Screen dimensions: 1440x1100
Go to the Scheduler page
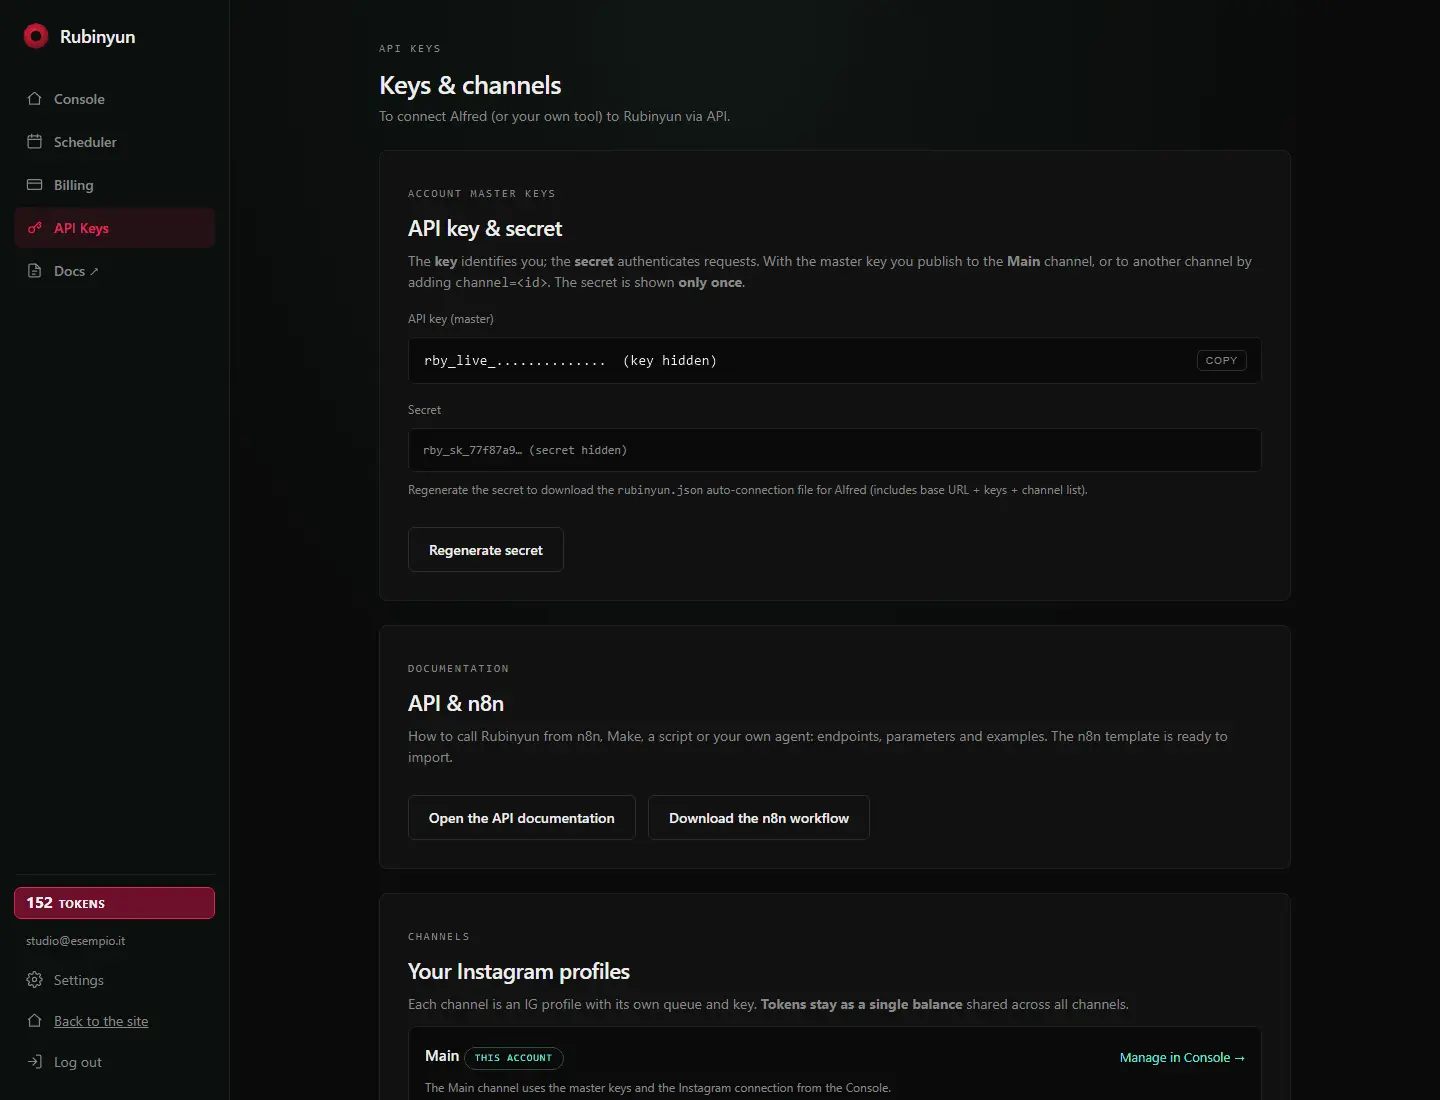click(x=114, y=142)
